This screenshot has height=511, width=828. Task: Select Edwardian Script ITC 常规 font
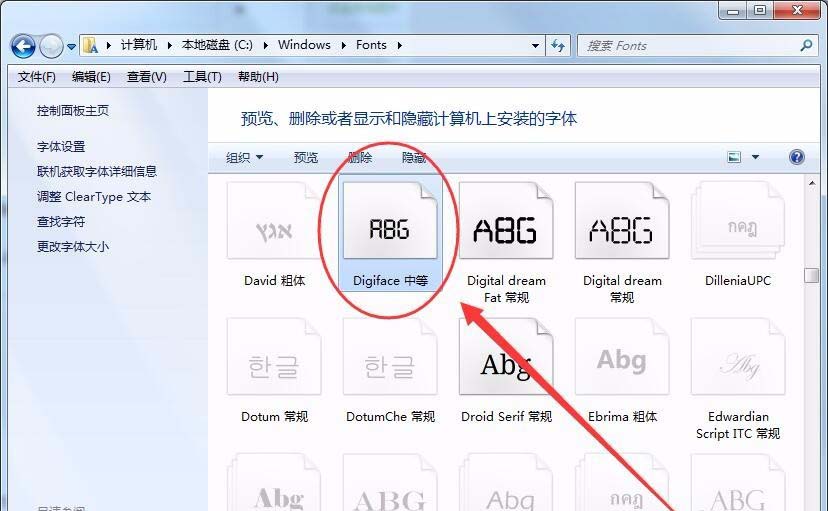(738, 357)
